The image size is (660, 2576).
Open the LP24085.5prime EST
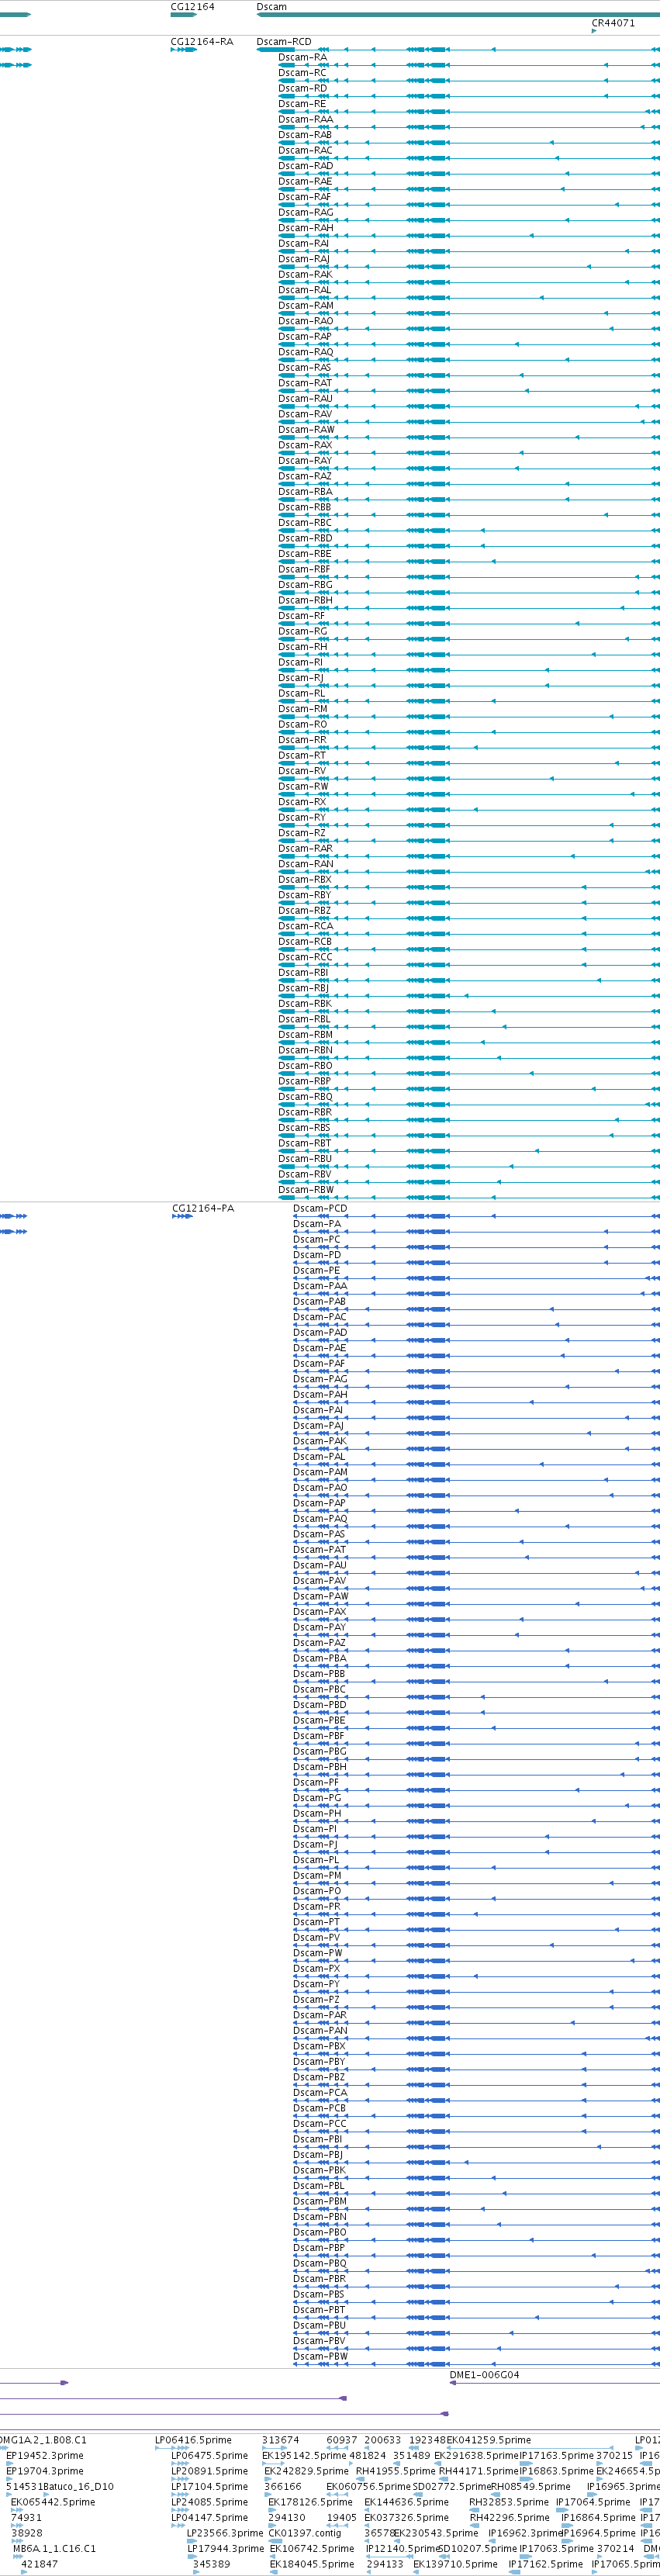(209, 2502)
